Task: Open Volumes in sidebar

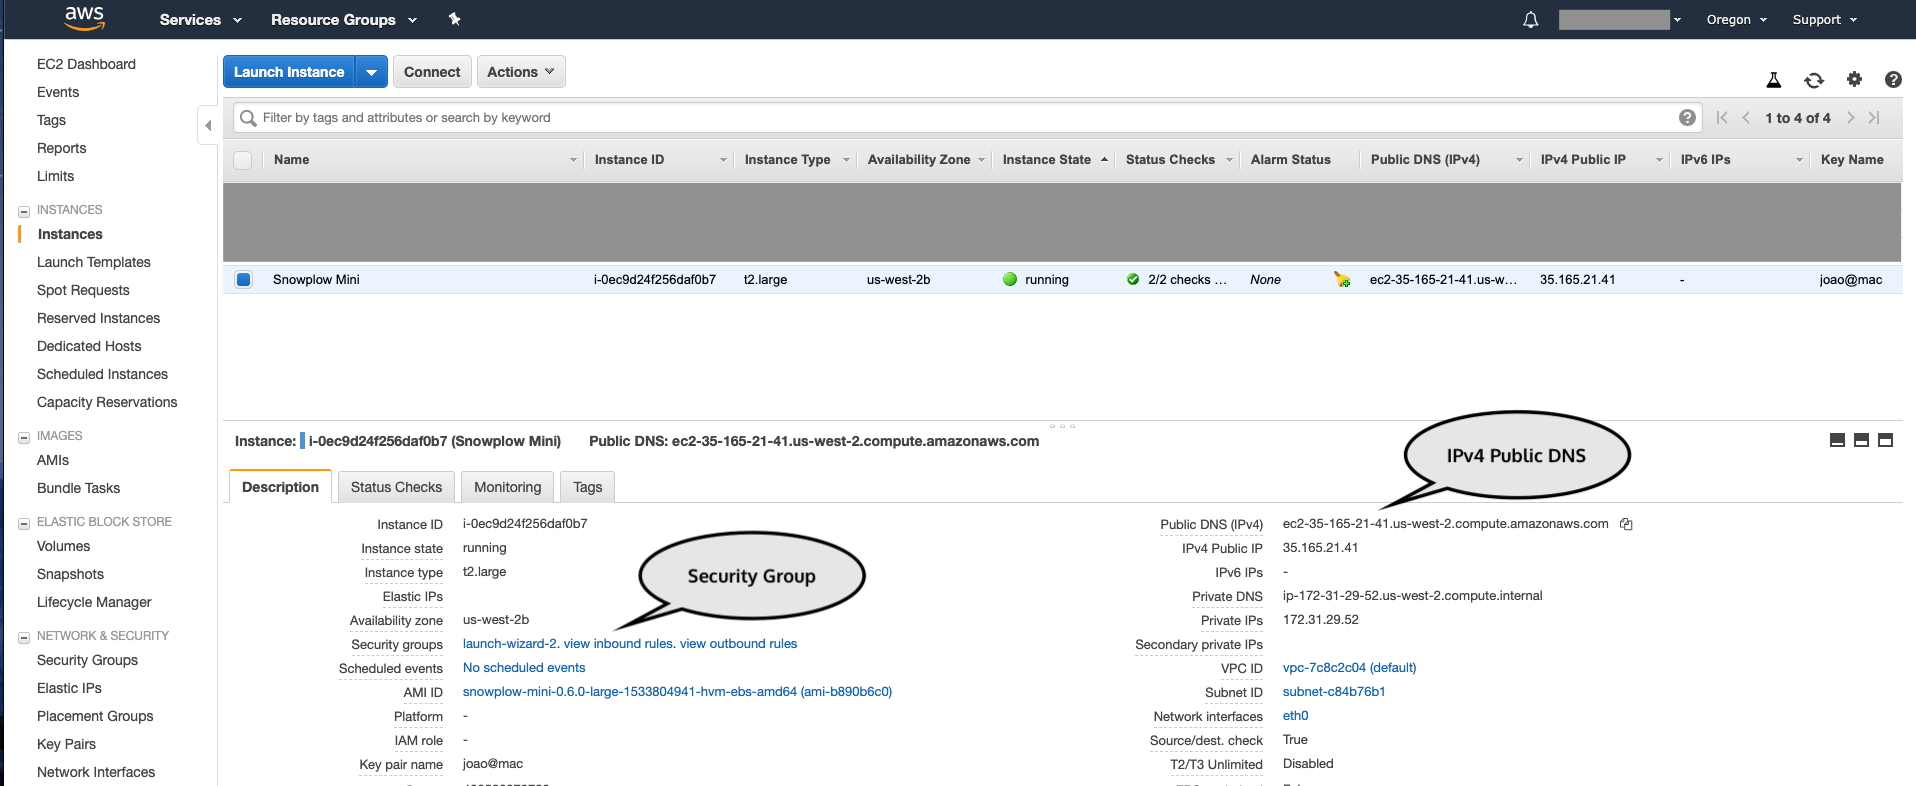Action: coord(63,546)
